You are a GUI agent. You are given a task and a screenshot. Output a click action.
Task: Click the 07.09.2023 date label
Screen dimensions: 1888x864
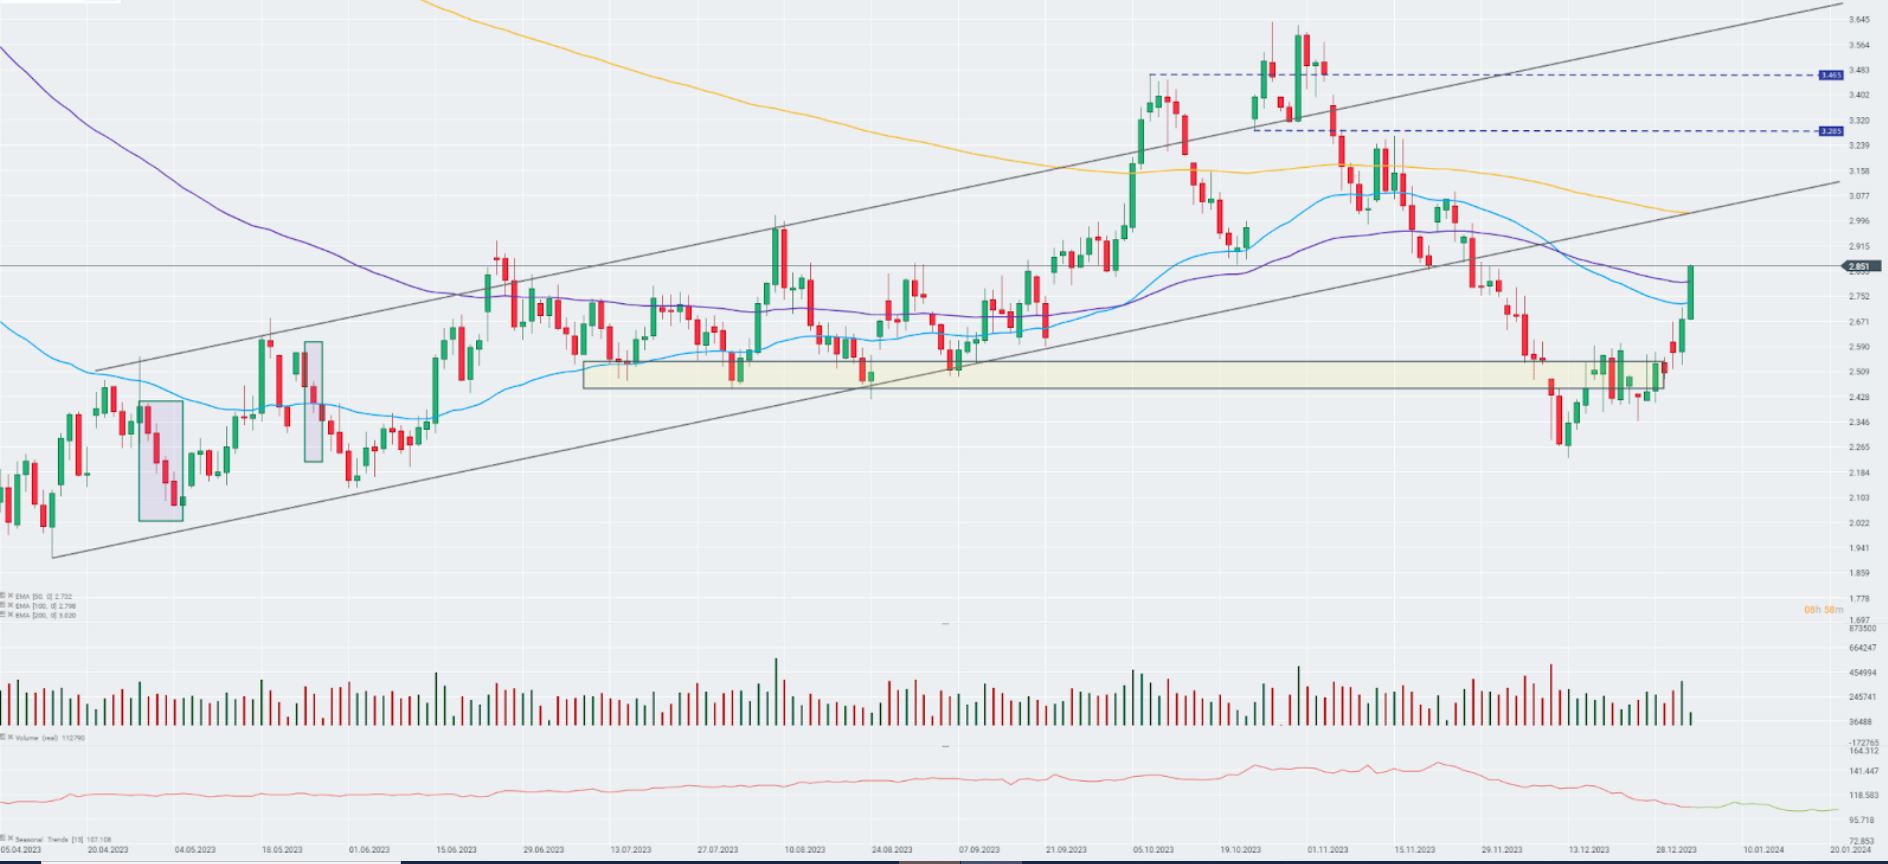tap(979, 850)
